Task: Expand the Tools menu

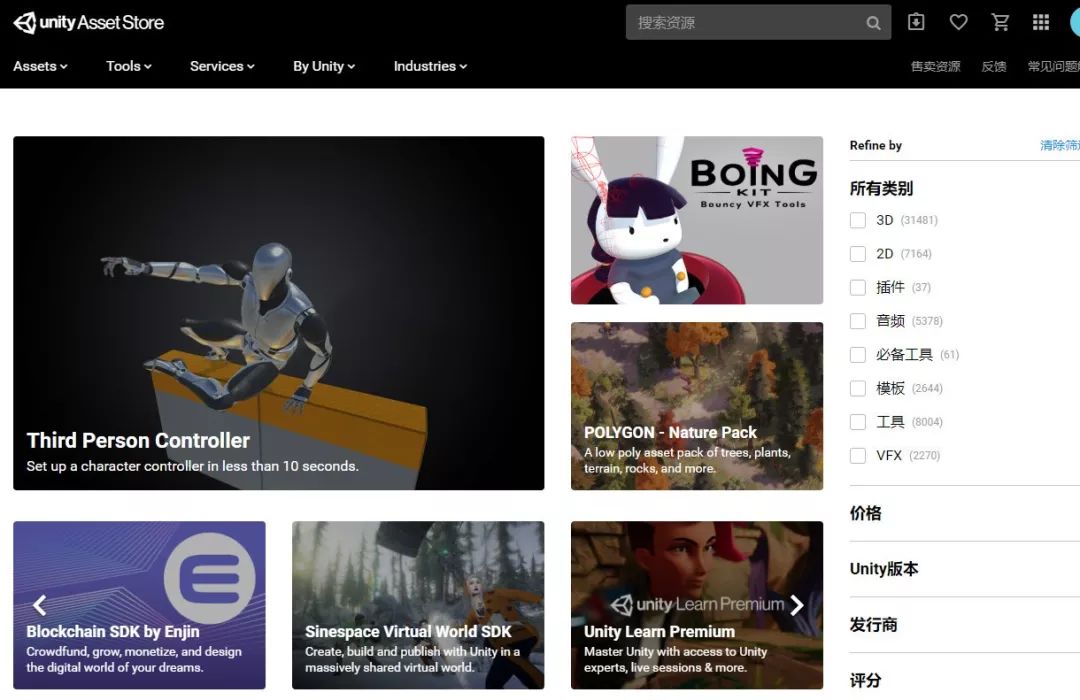Action: [128, 66]
